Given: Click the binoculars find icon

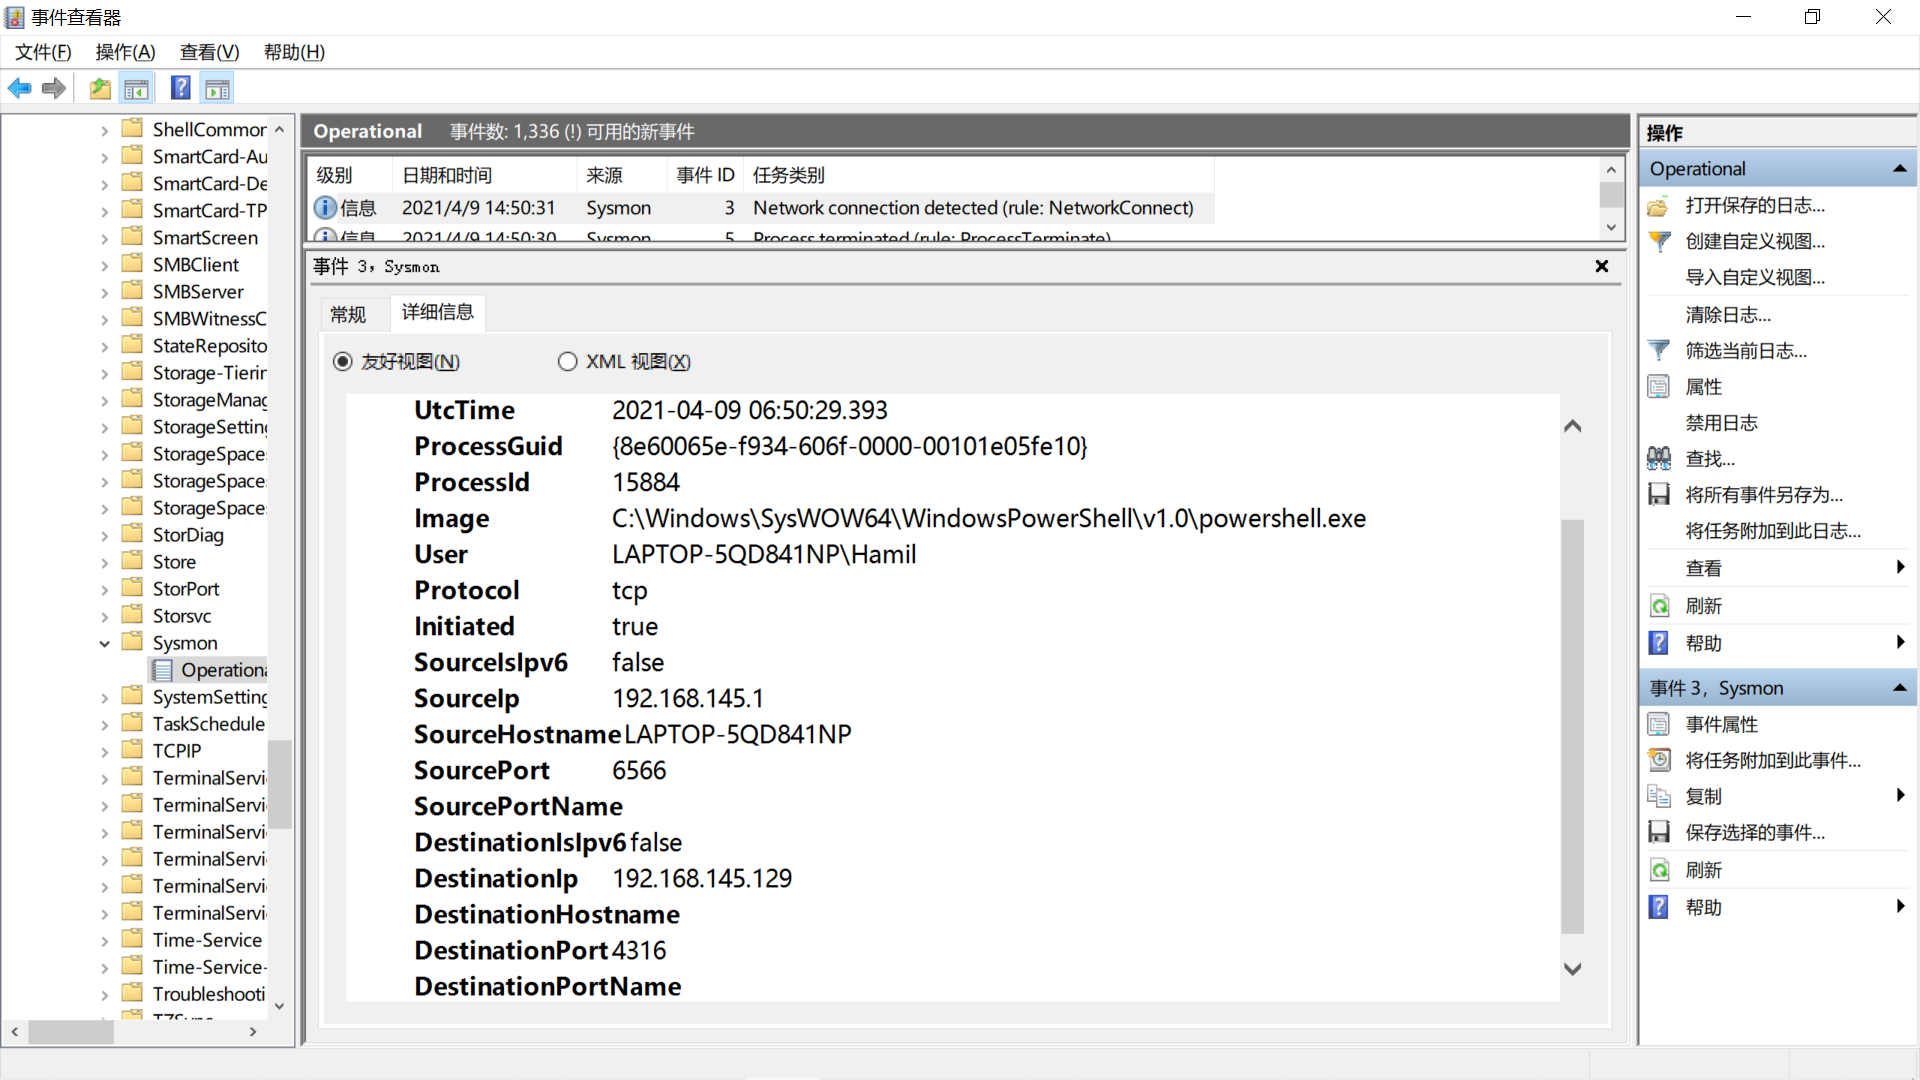Looking at the screenshot, I should (x=1659, y=459).
